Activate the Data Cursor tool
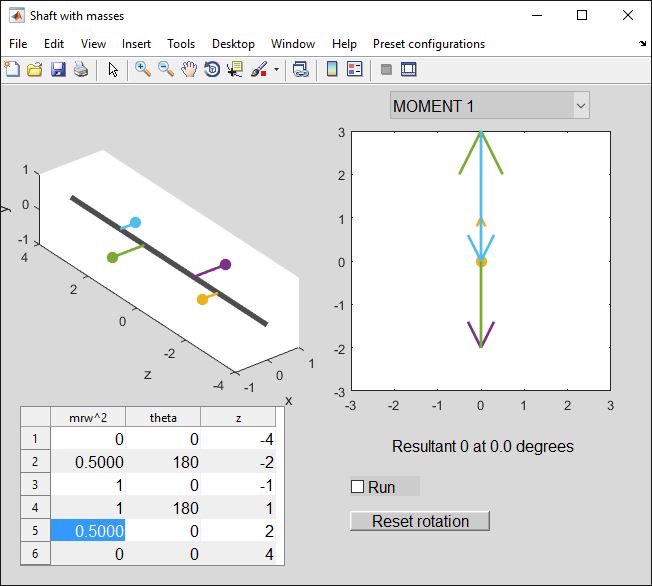 point(235,69)
